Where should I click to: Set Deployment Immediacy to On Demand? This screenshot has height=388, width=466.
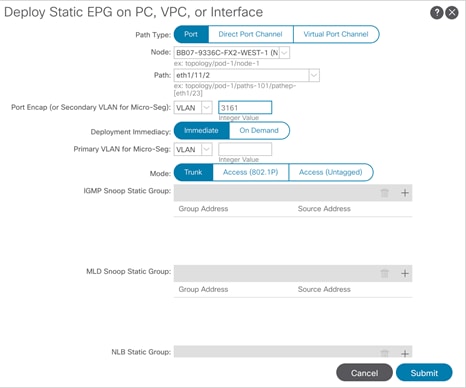[x=259, y=131]
